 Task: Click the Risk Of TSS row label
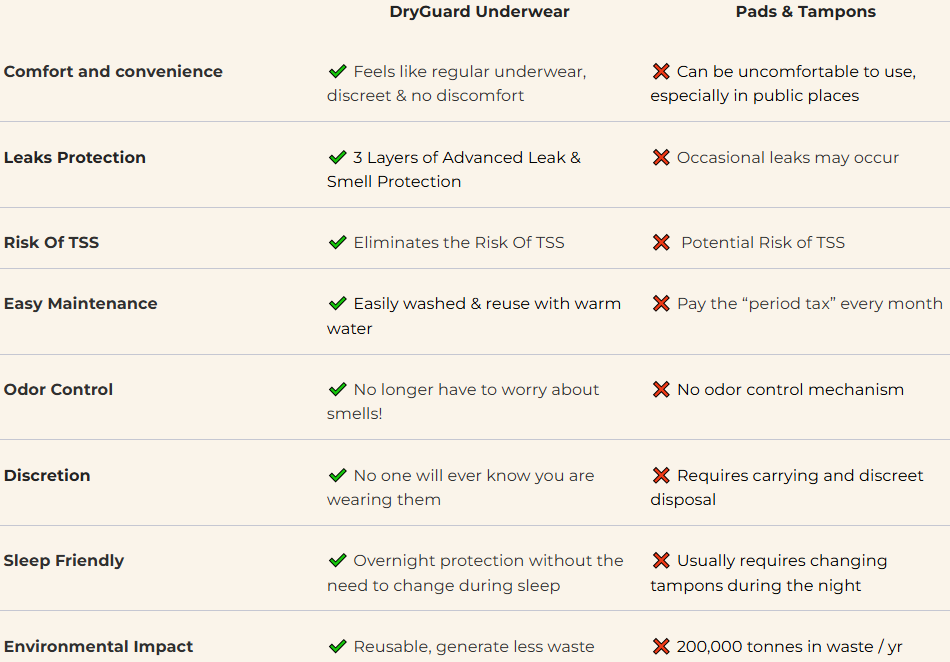51,242
